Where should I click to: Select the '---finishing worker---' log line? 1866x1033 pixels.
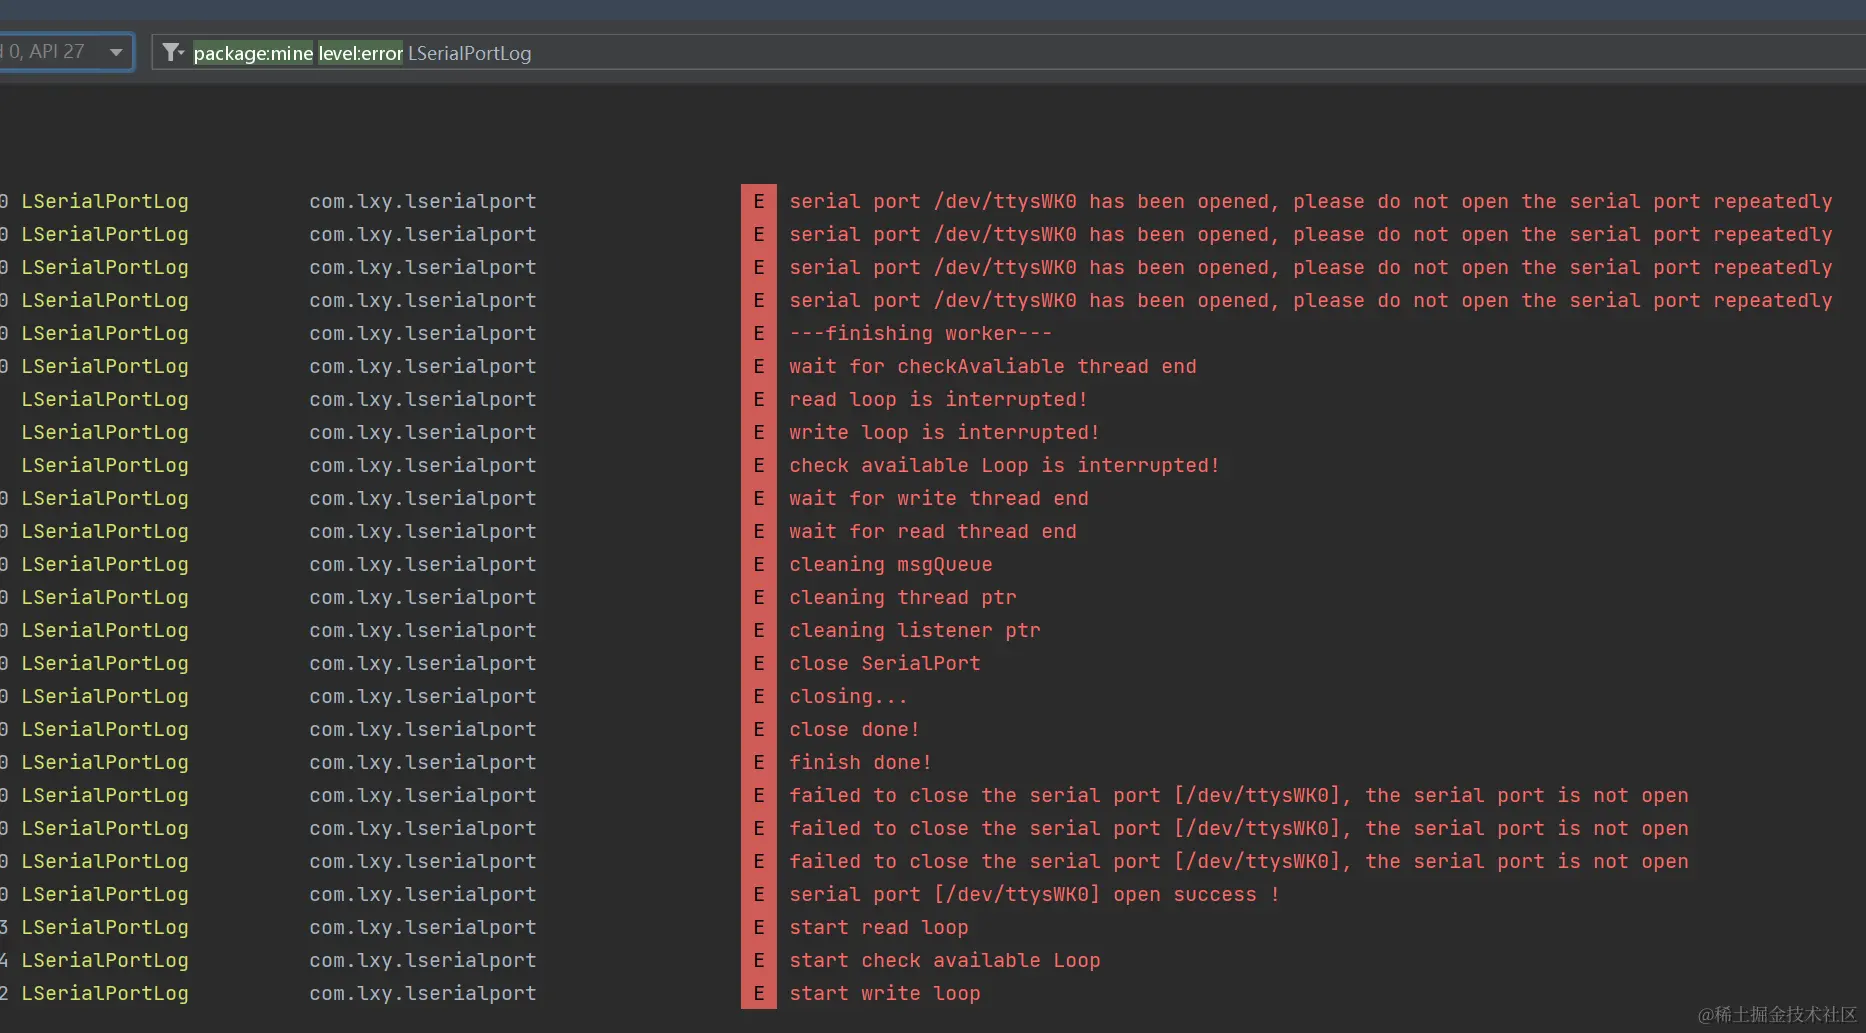[920, 333]
